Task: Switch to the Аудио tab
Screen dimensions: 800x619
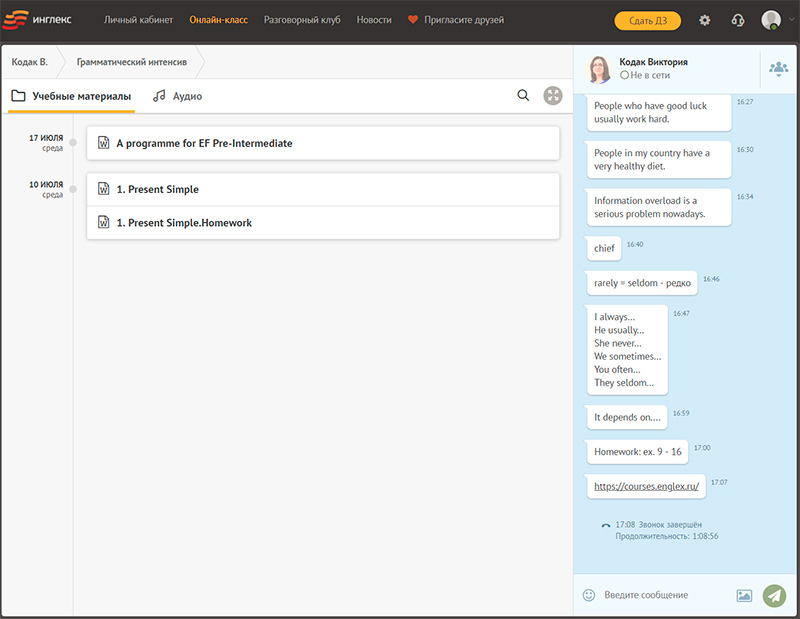Action: (177, 96)
